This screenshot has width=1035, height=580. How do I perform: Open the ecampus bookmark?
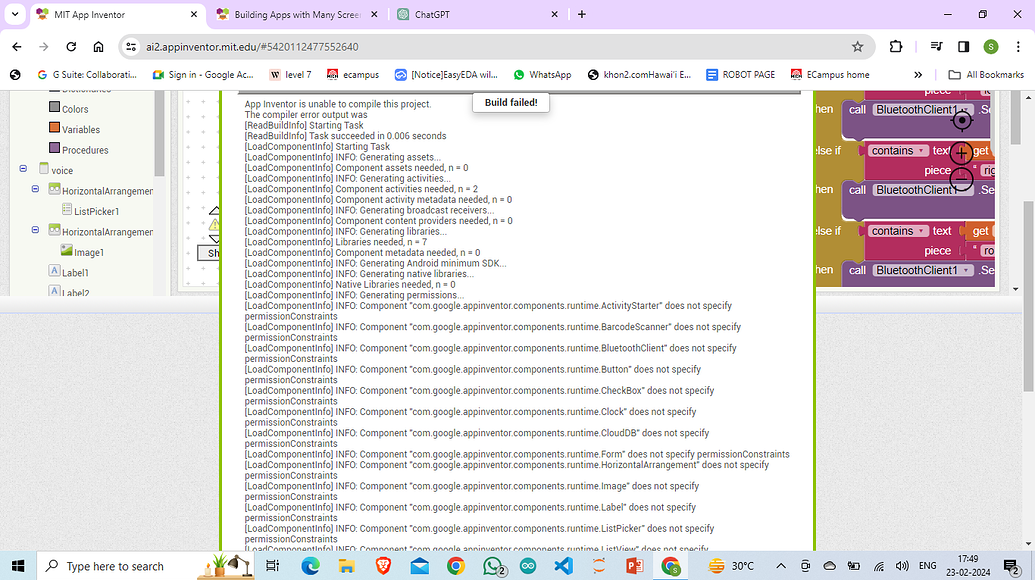click(353, 75)
